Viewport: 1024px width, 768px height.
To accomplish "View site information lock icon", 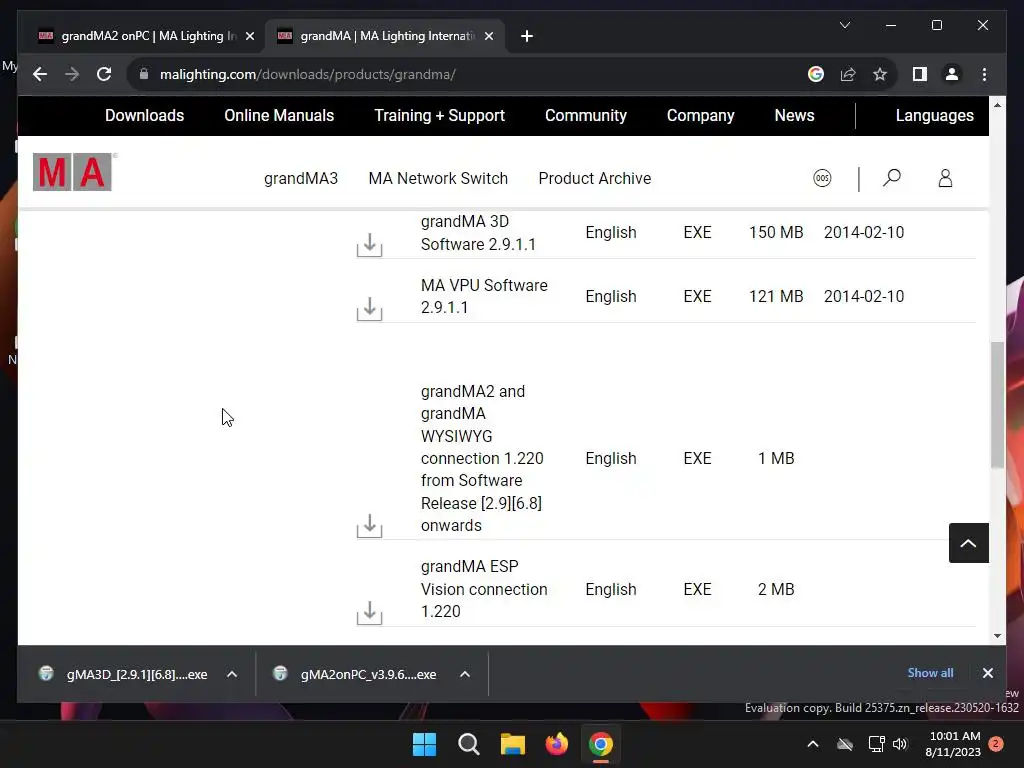I will tap(144, 74).
